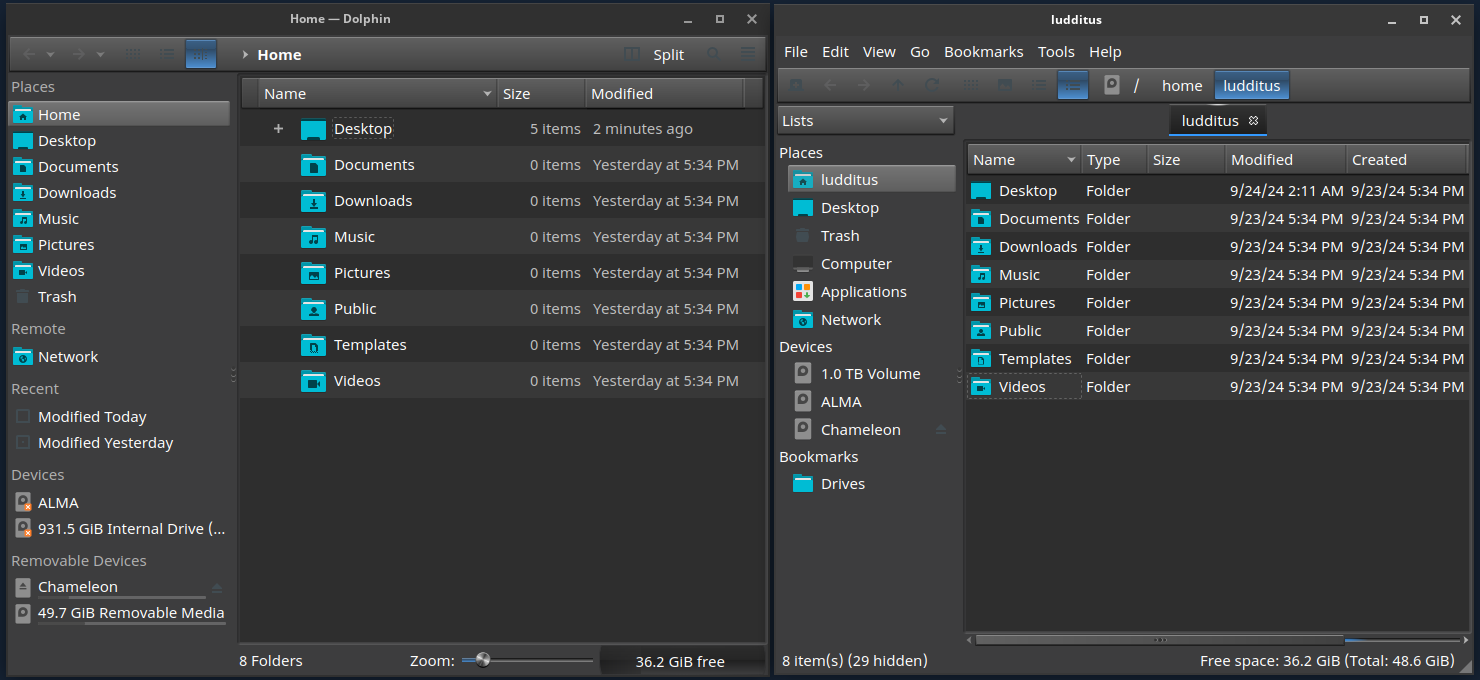This screenshot has width=1480, height=680.
Task: Select the active detailed list view button
Action: 1072,86
